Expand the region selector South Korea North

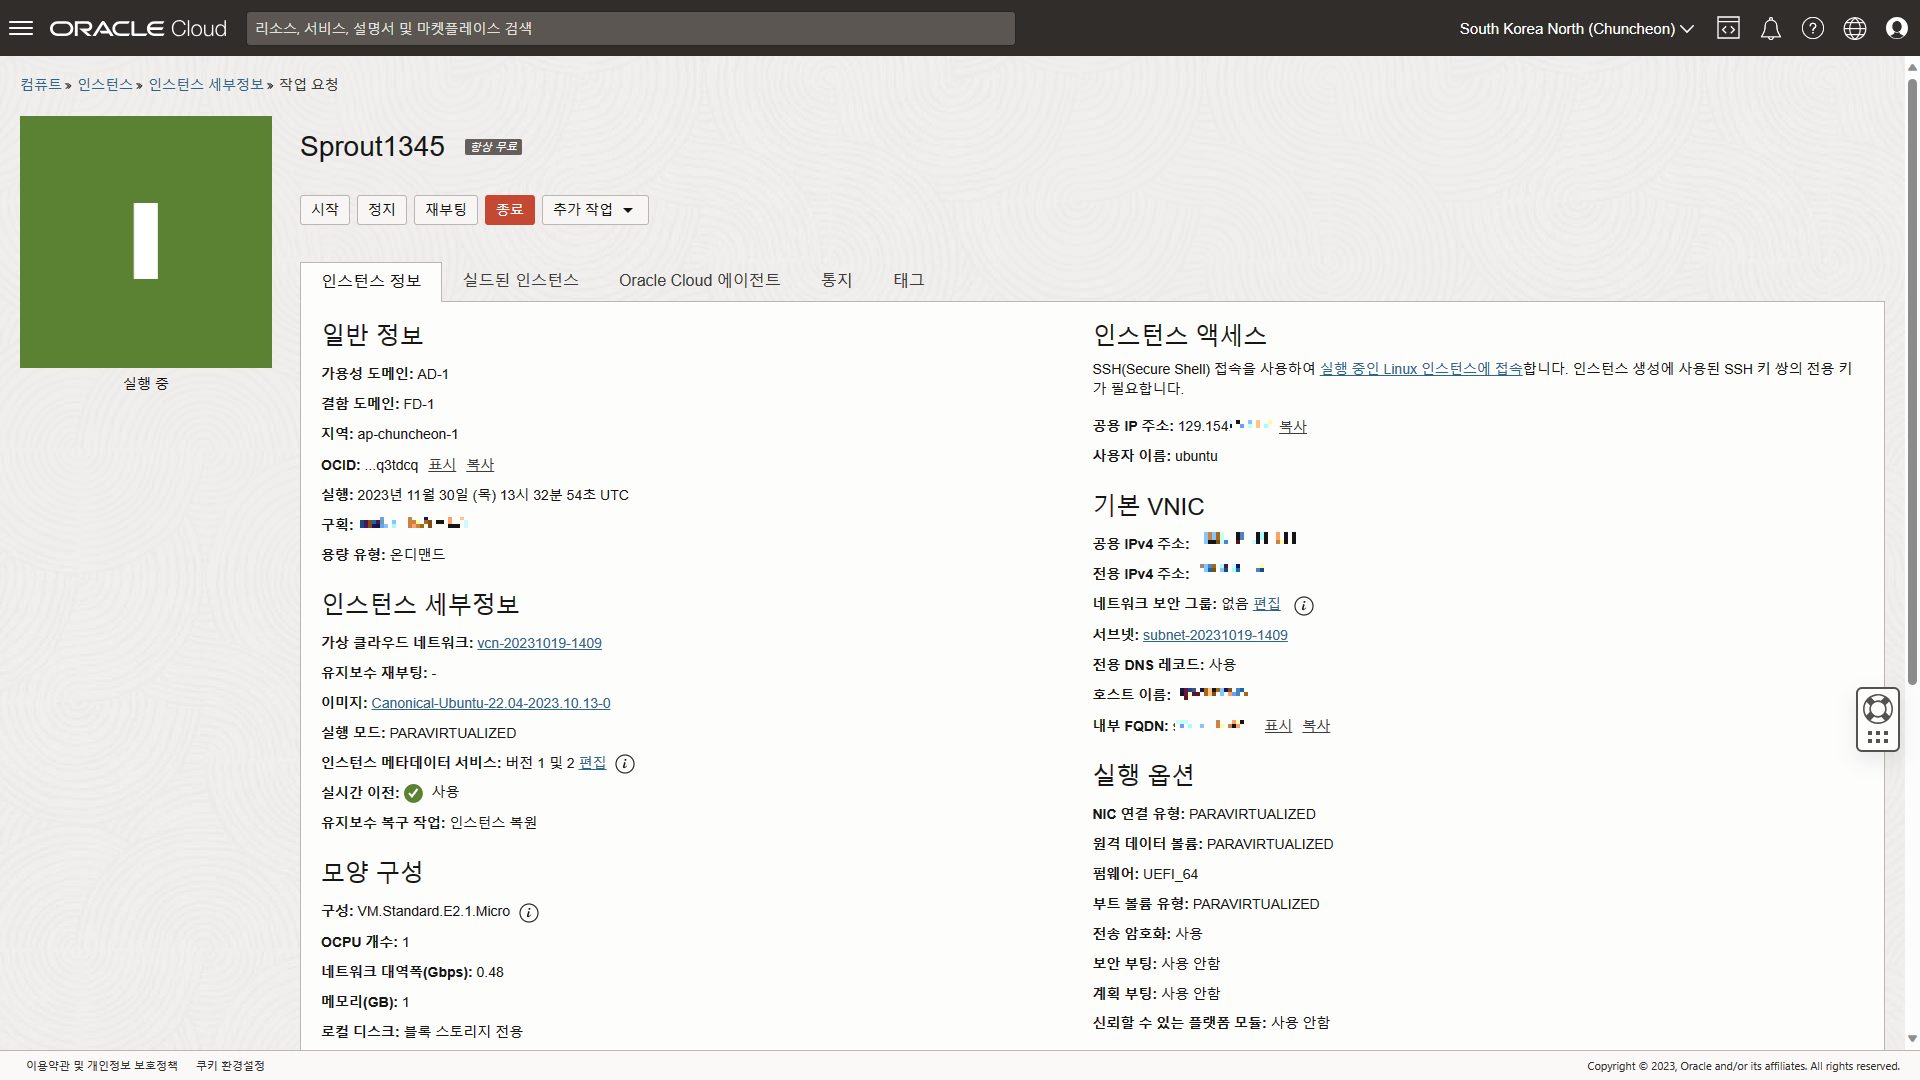(1576, 28)
